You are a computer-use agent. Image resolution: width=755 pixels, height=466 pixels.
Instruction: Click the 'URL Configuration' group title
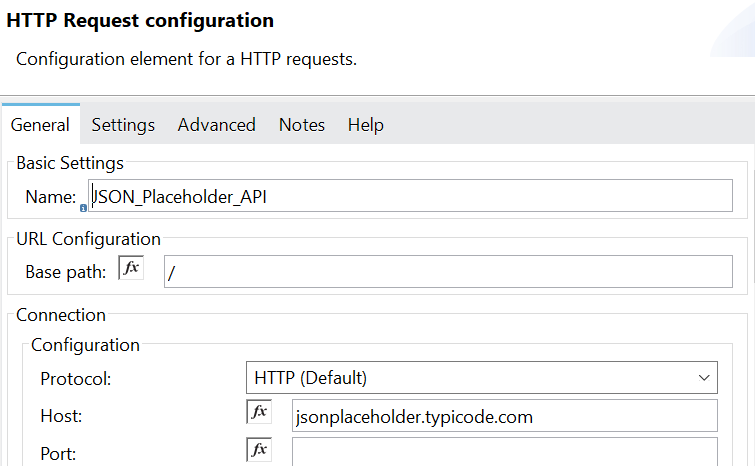pos(88,239)
